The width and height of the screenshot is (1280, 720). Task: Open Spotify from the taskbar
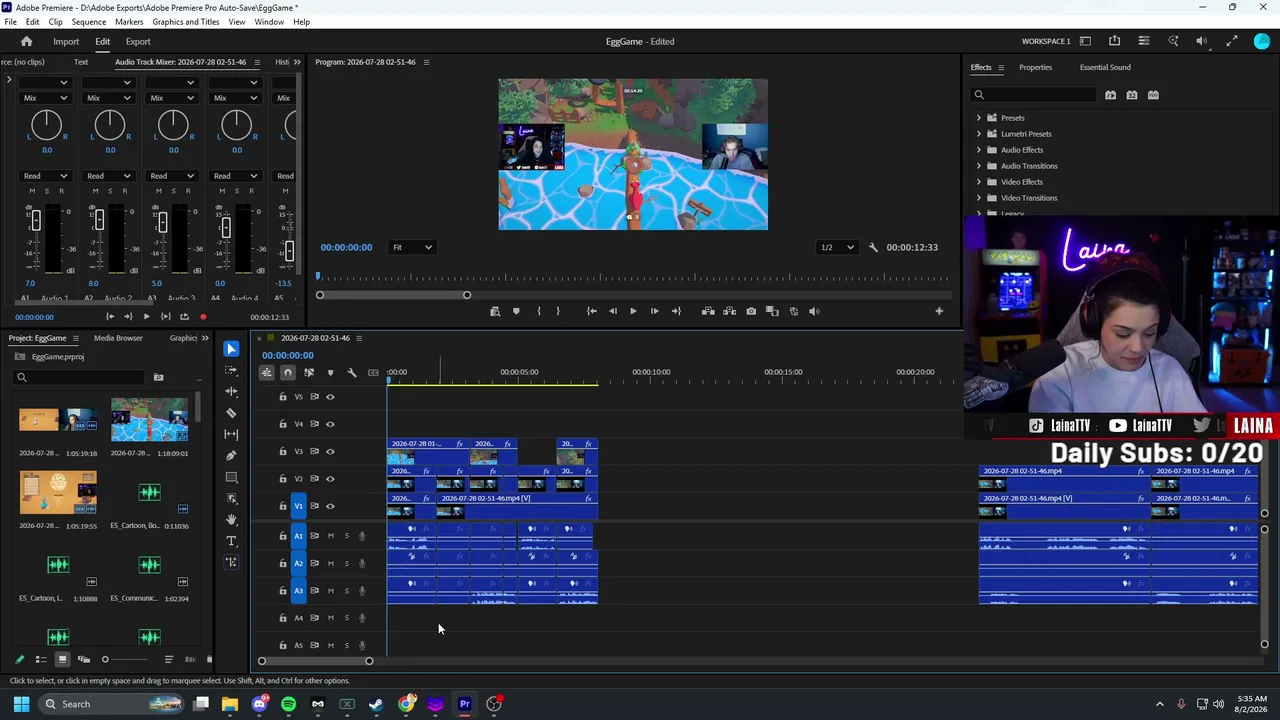pos(289,704)
